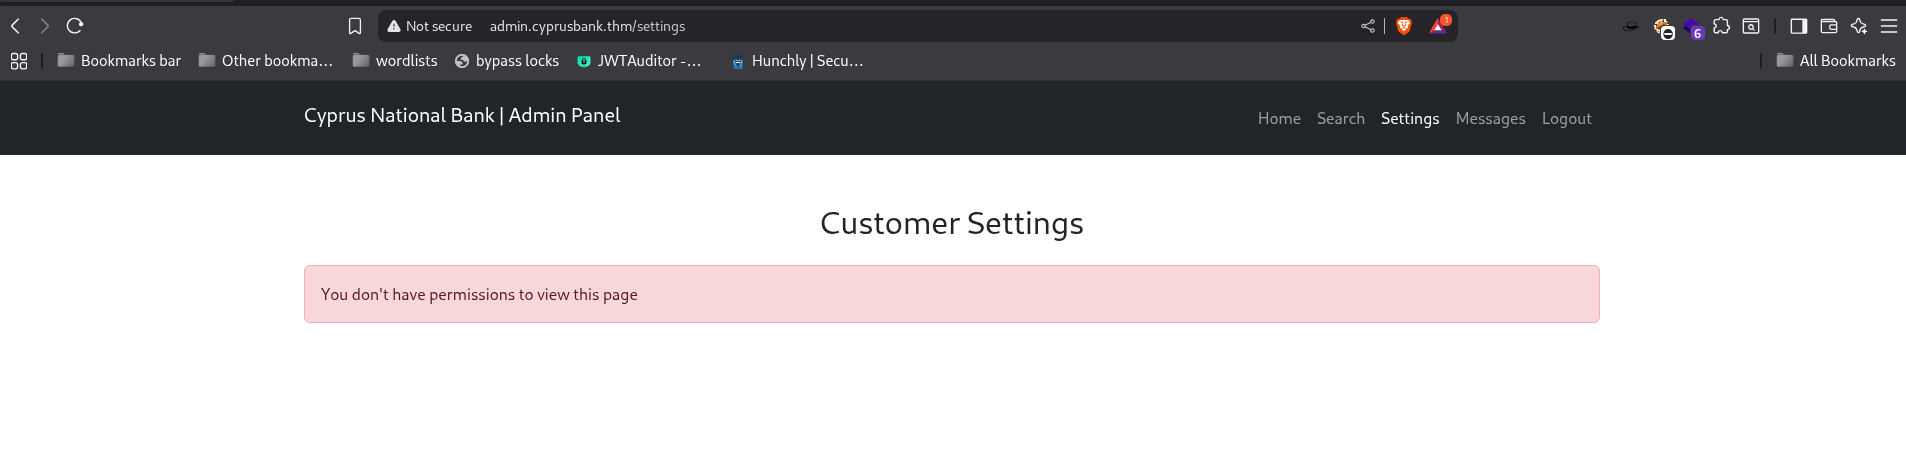Image resolution: width=1906 pixels, height=469 pixels.
Task: Open the Search nav item
Action: [x=1340, y=119]
